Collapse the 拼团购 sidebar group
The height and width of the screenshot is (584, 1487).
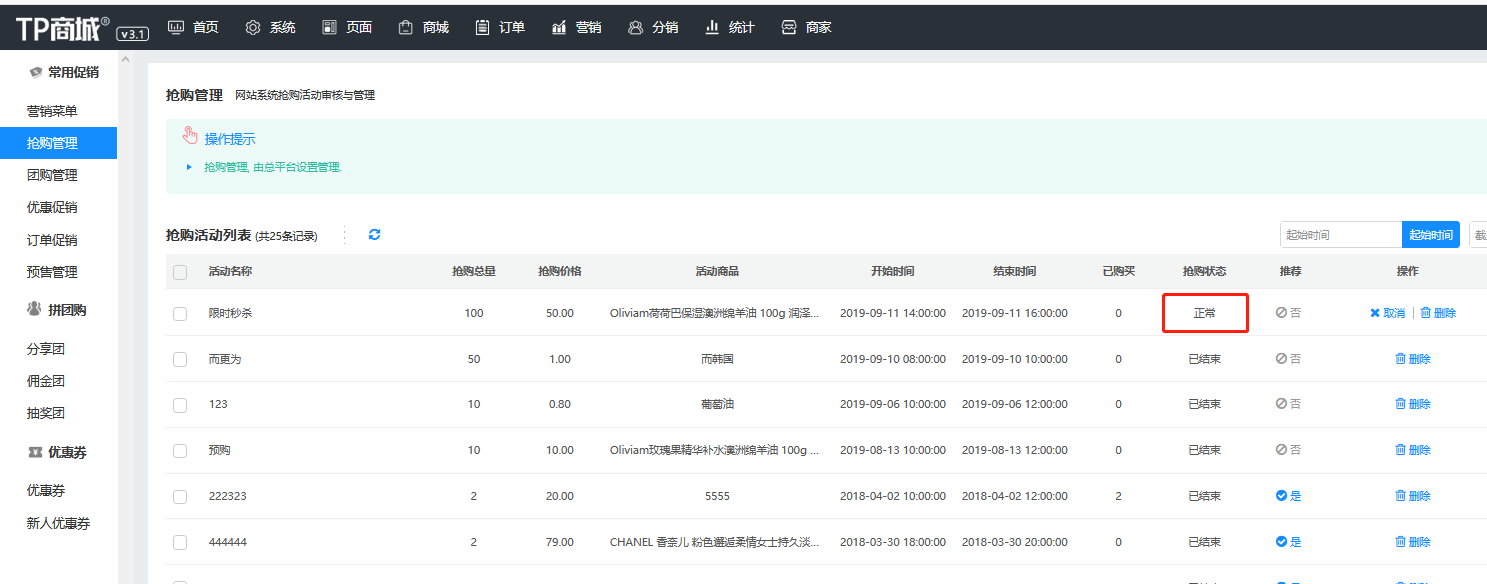coord(57,310)
